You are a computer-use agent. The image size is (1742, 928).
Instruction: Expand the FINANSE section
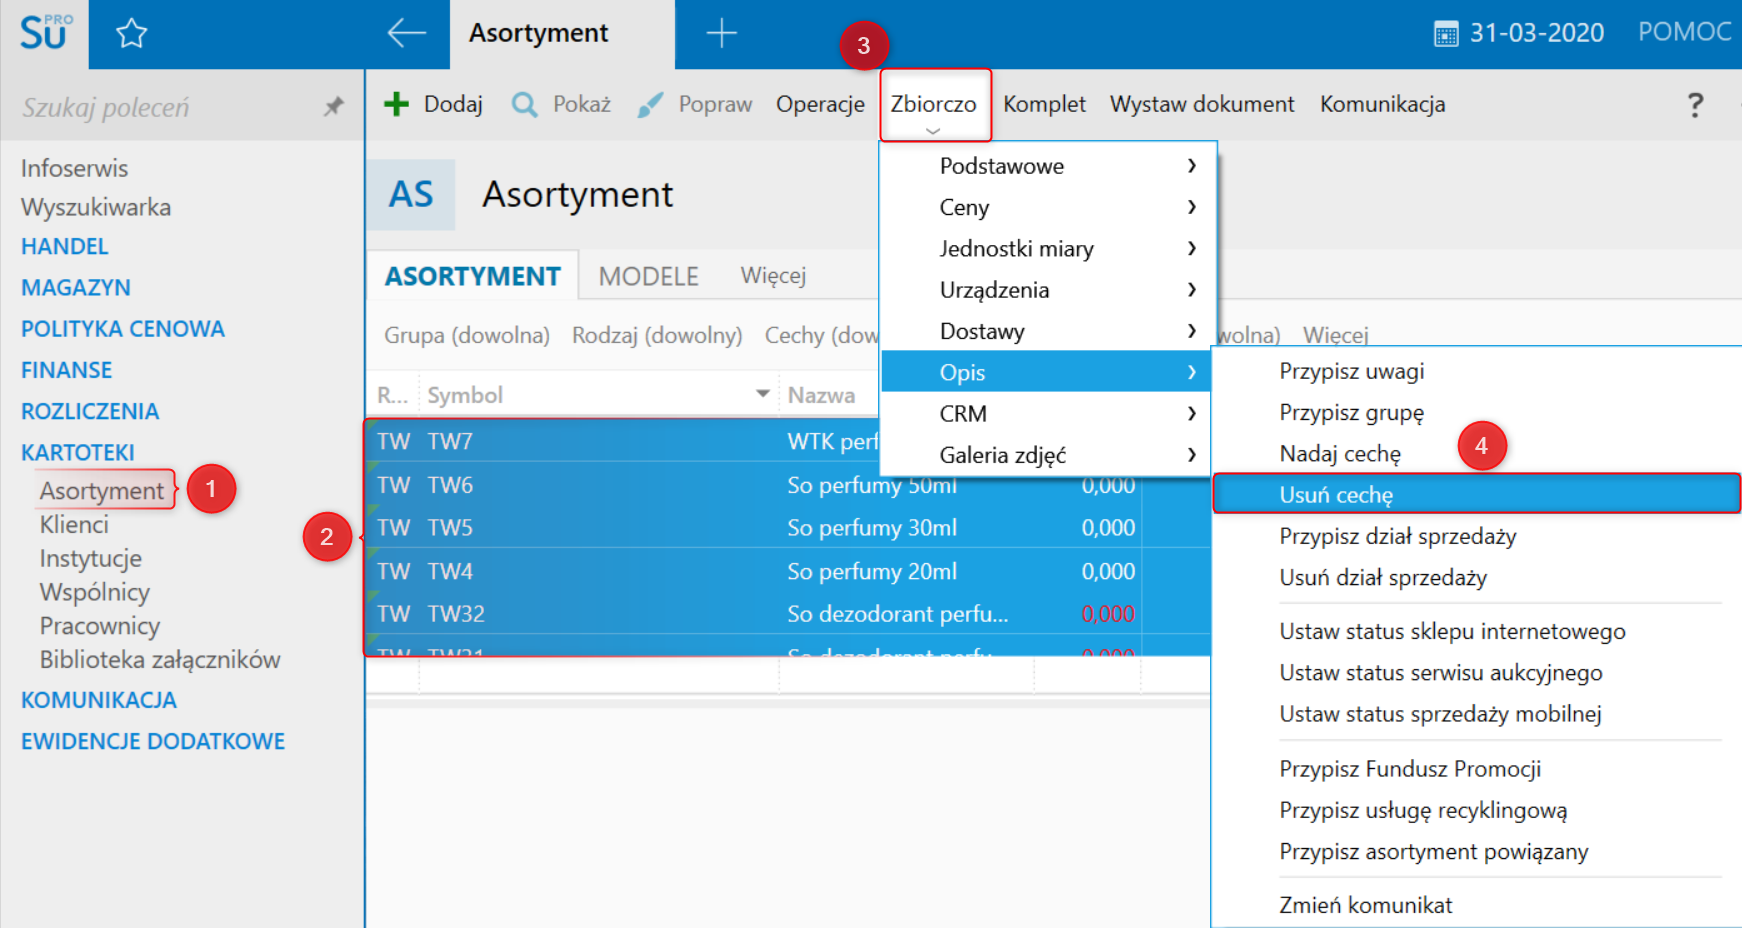click(67, 370)
